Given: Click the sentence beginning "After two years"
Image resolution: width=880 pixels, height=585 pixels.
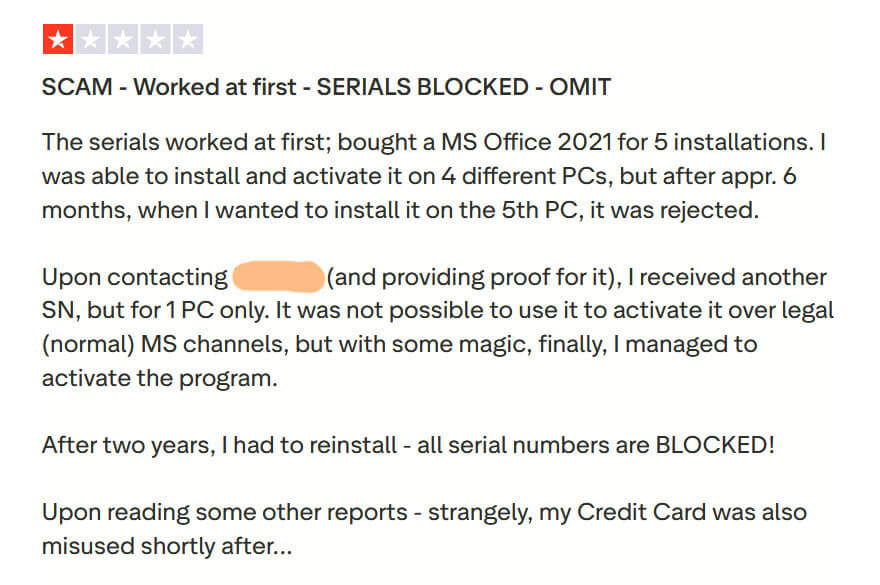Looking at the screenshot, I should tap(408, 445).
